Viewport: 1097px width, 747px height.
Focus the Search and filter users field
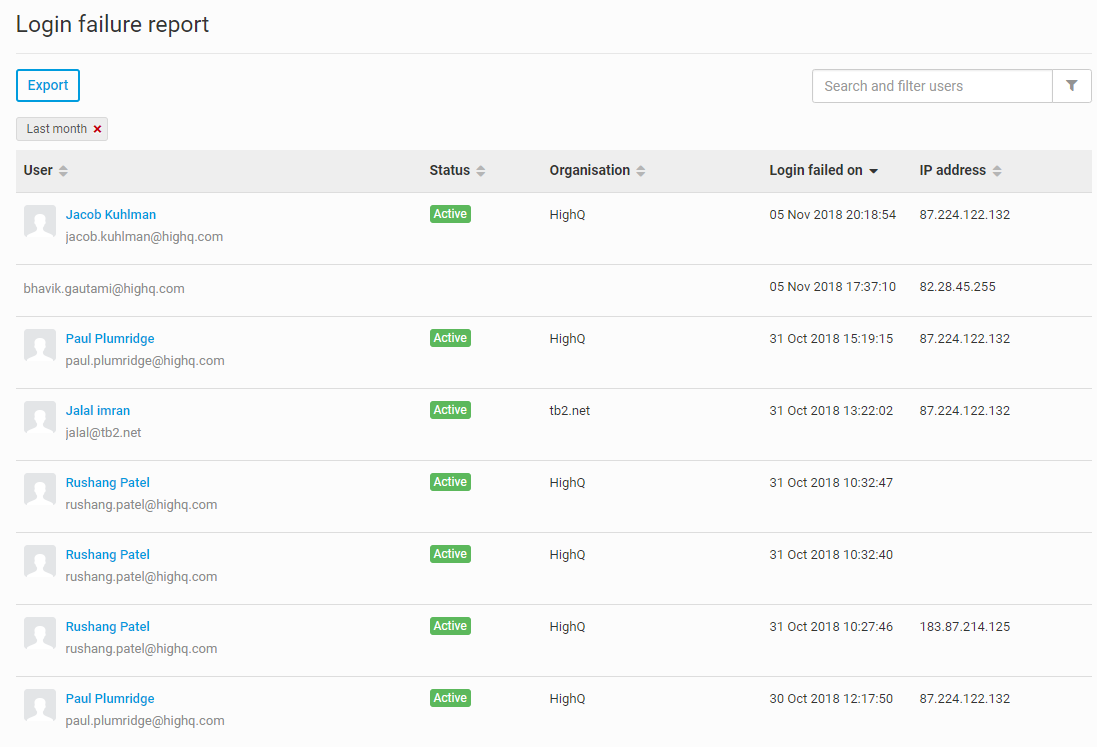pyautogui.click(x=931, y=86)
